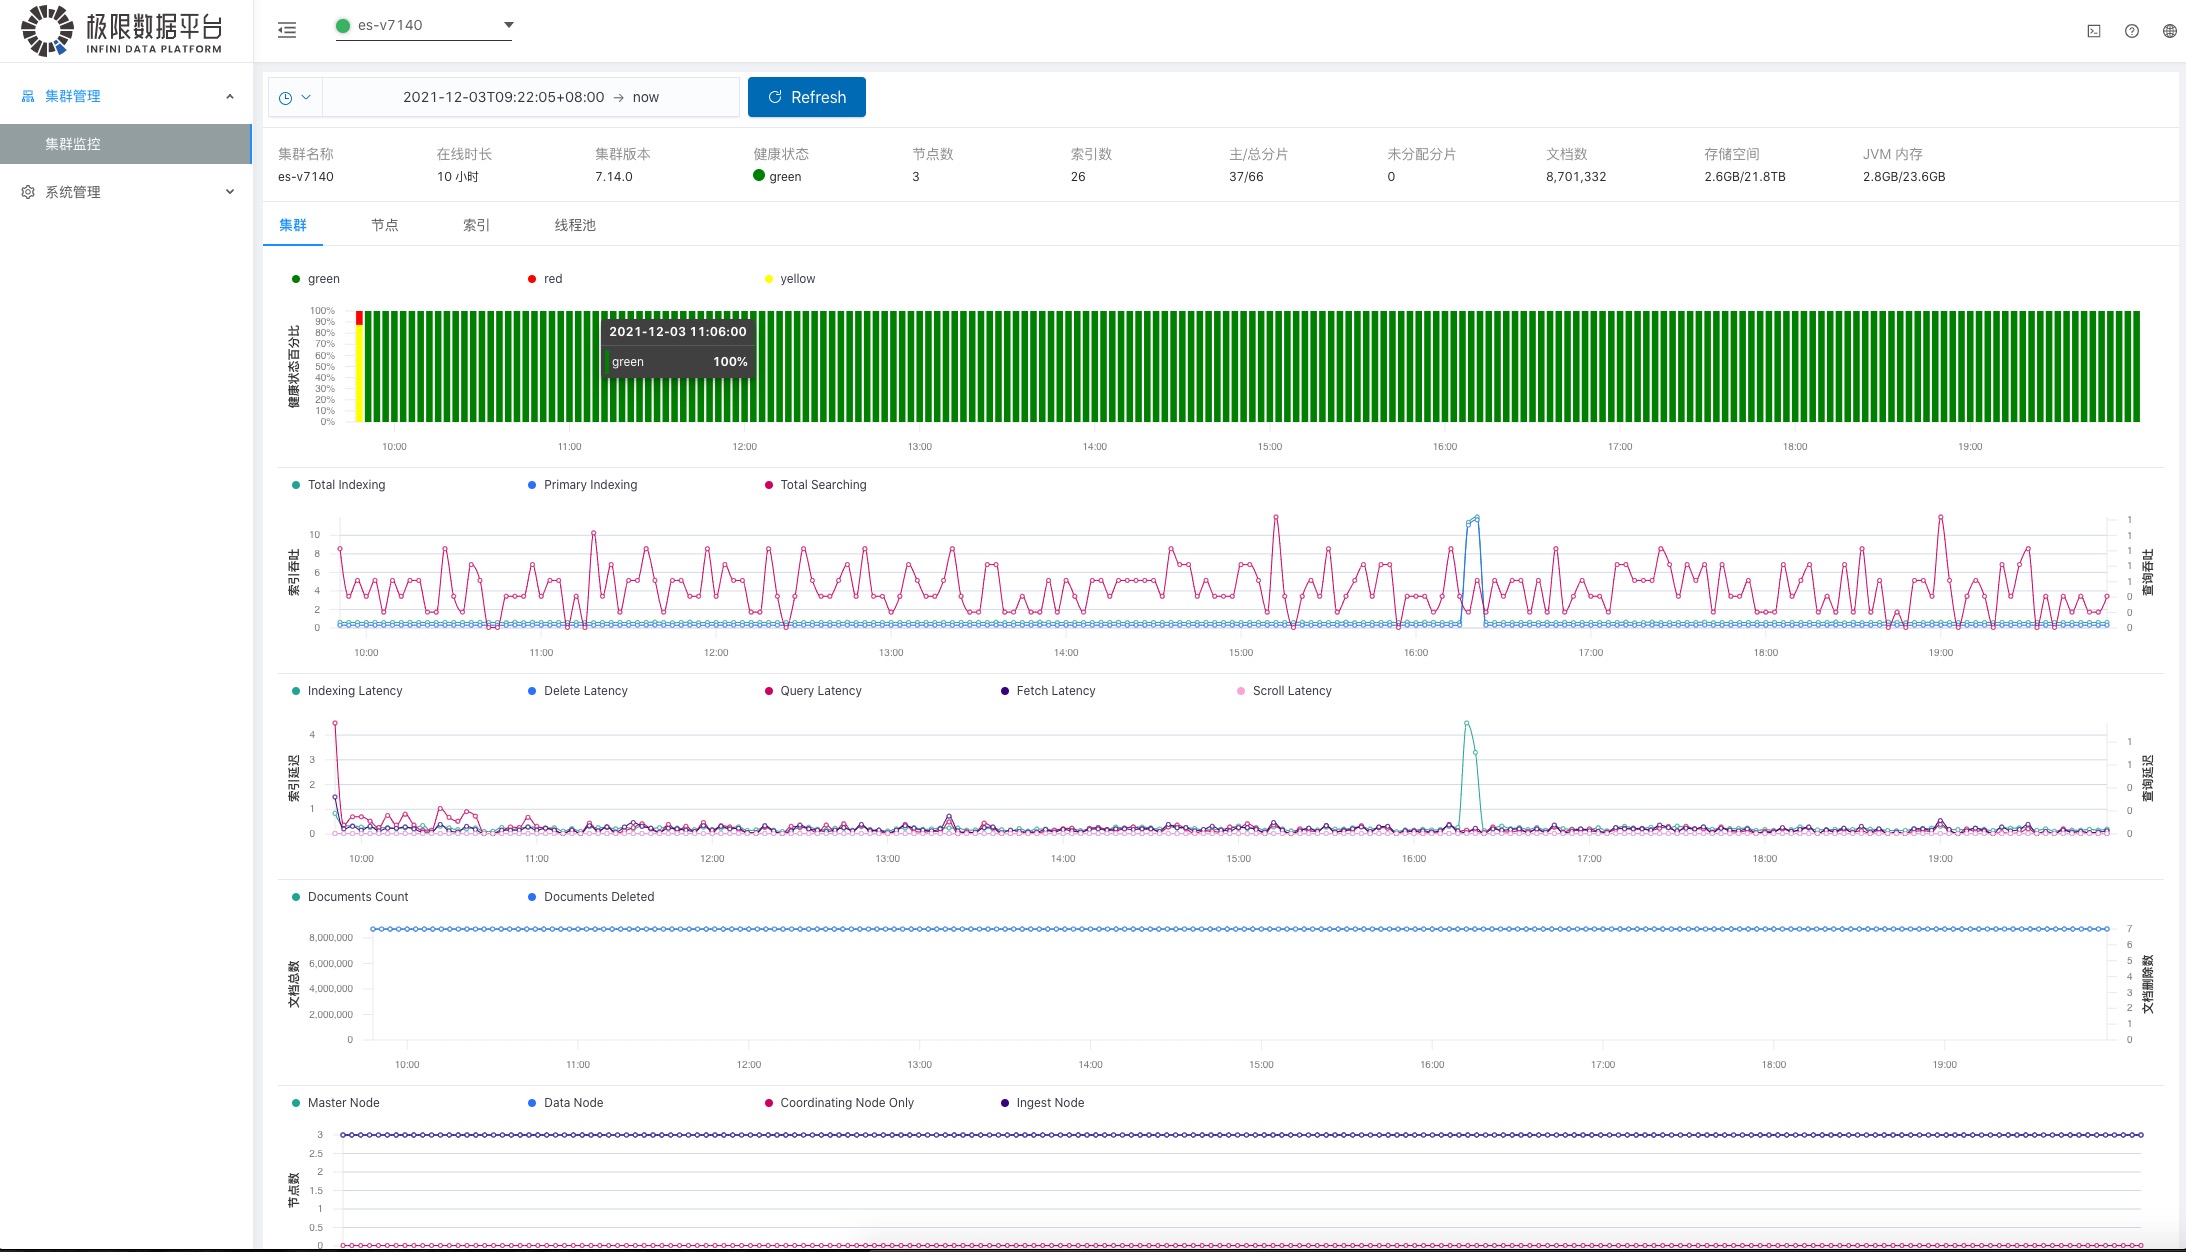Click the Refresh button
Viewport: 2186px width, 1252px height.
pos(807,97)
